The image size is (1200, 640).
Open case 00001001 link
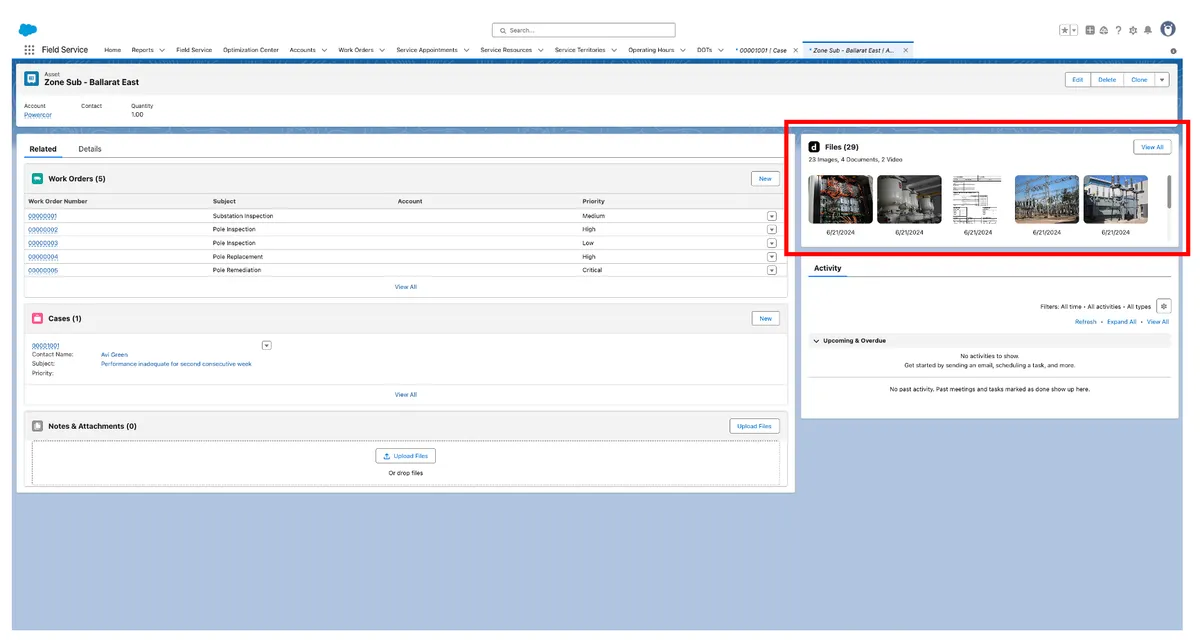tap(46, 345)
